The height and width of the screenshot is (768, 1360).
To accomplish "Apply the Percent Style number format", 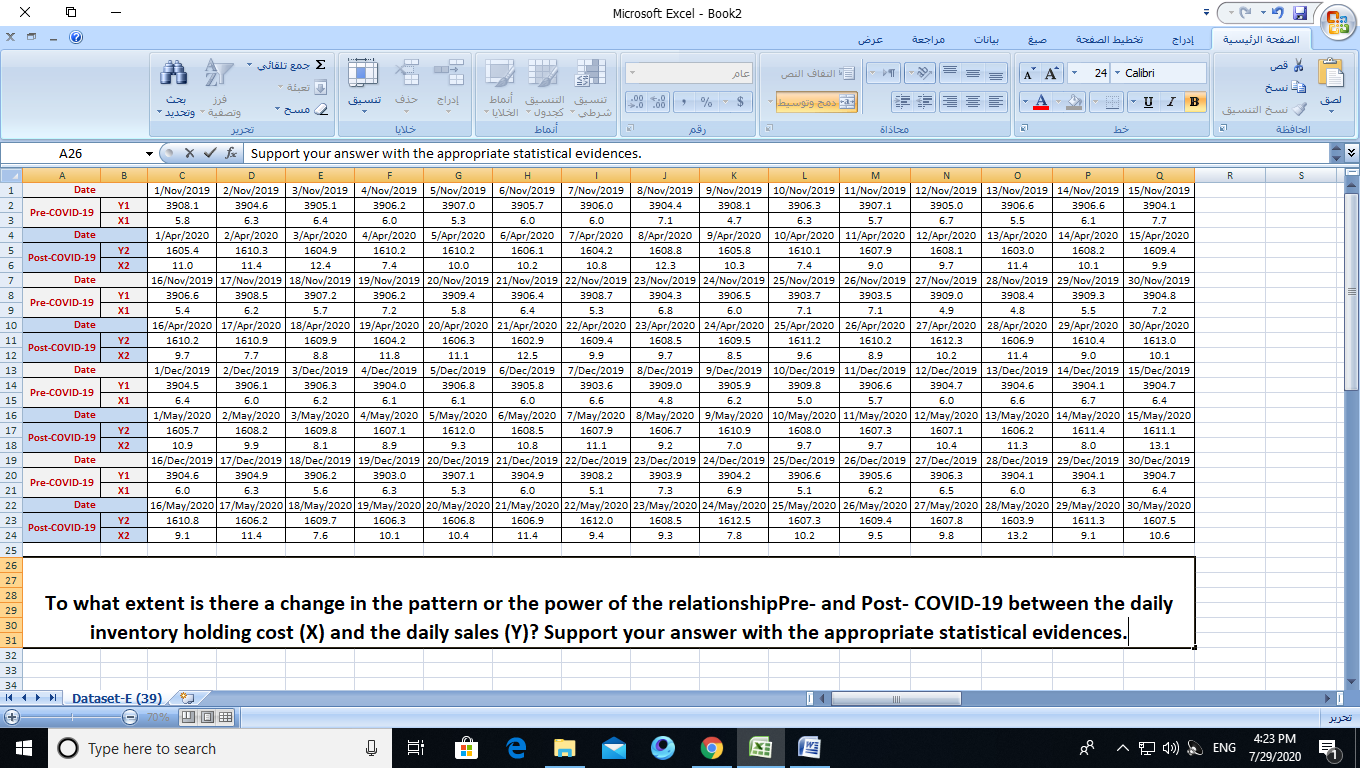I will pos(707,102).
